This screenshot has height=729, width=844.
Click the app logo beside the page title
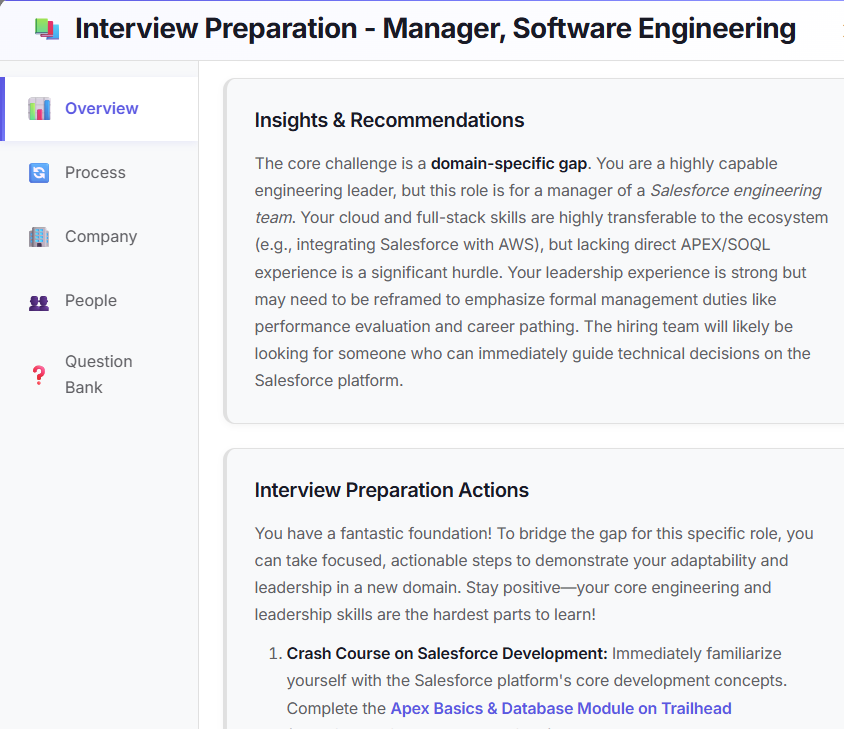coord(44,28)
